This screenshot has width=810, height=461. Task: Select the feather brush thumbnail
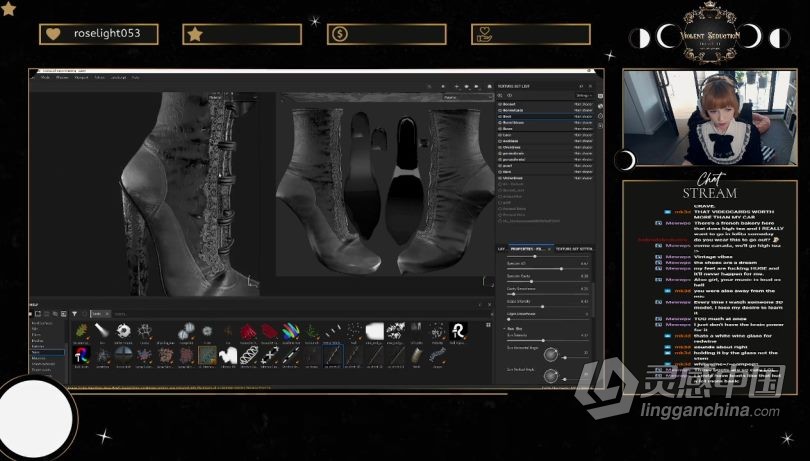click(x=416, y=355)
